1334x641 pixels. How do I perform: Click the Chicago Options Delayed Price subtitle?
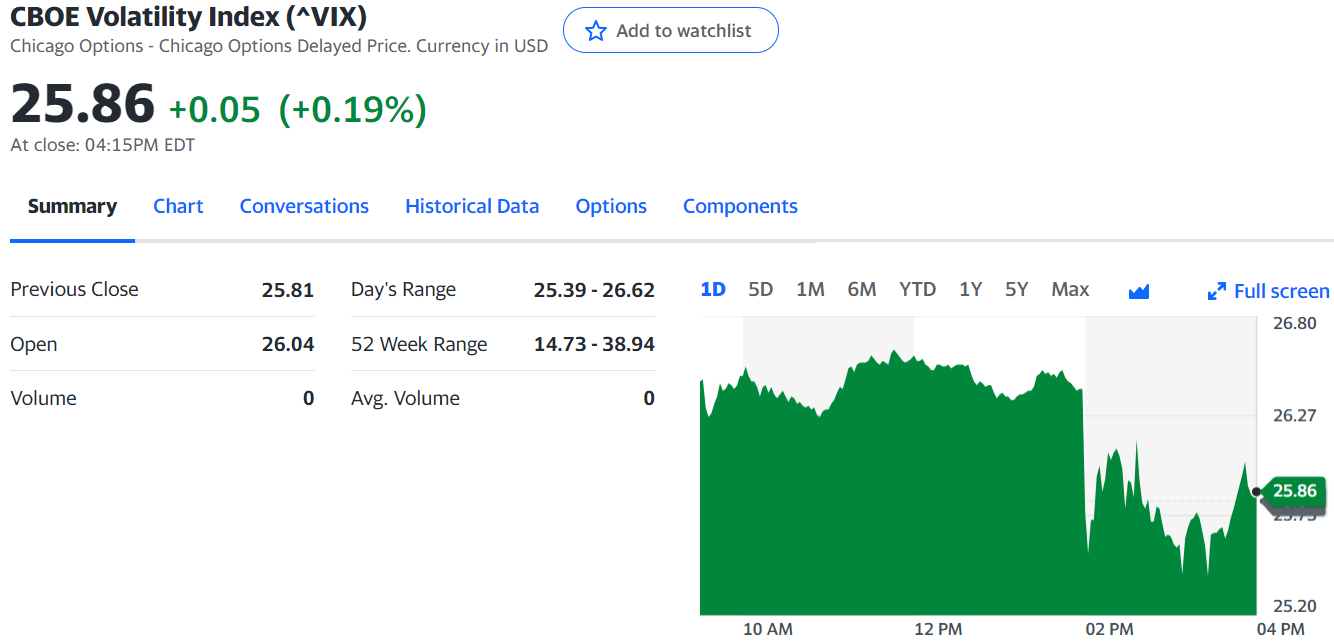click(x=279, y=46)
